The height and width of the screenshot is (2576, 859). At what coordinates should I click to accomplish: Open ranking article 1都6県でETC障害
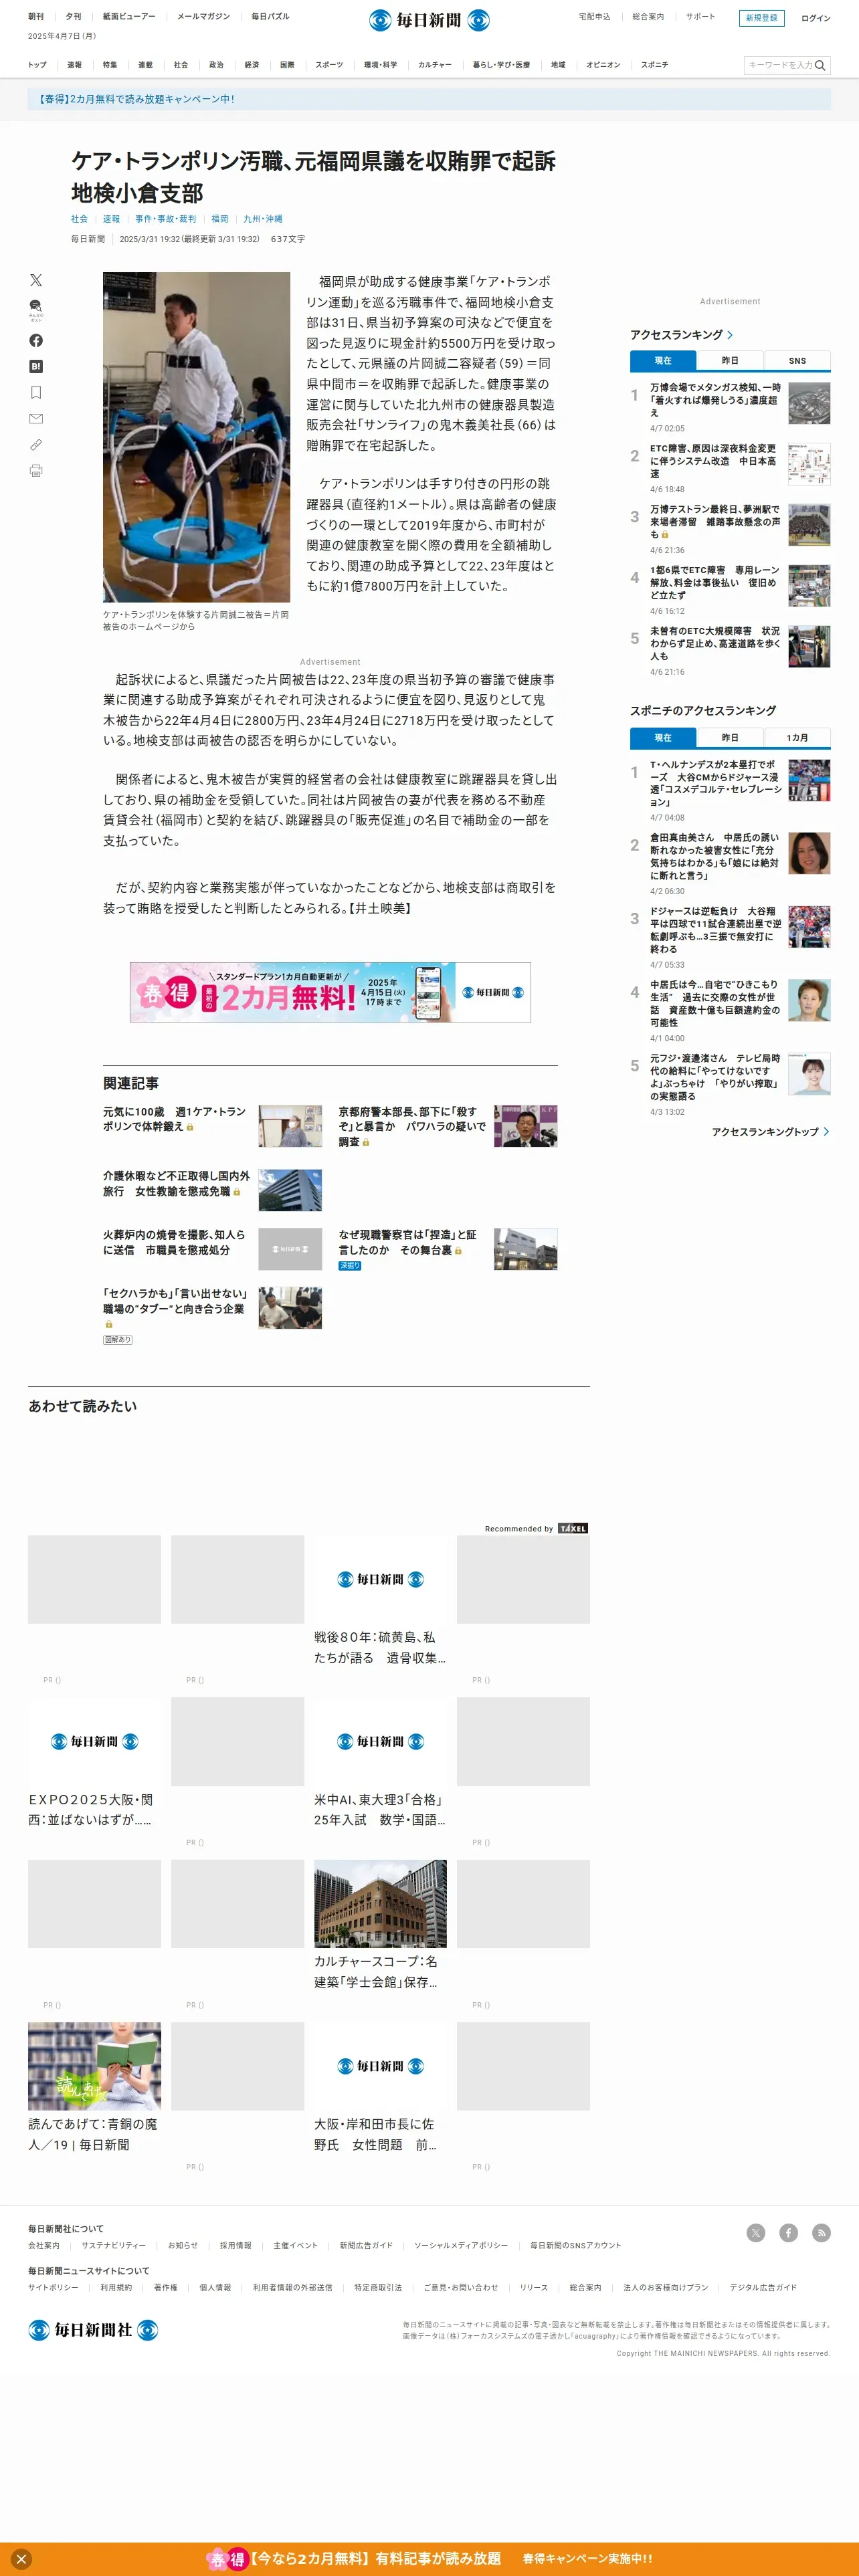tap(715, 582)
